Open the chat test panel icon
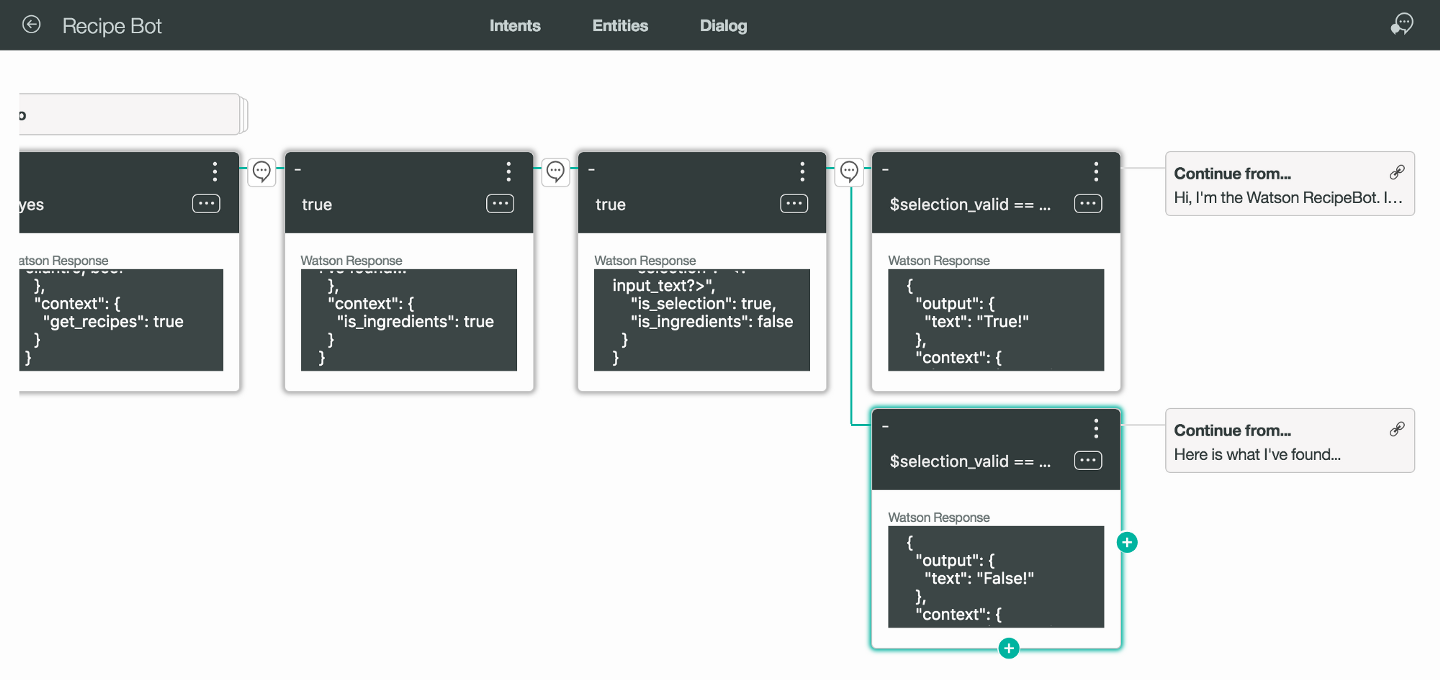 [x=1402, y=25]
